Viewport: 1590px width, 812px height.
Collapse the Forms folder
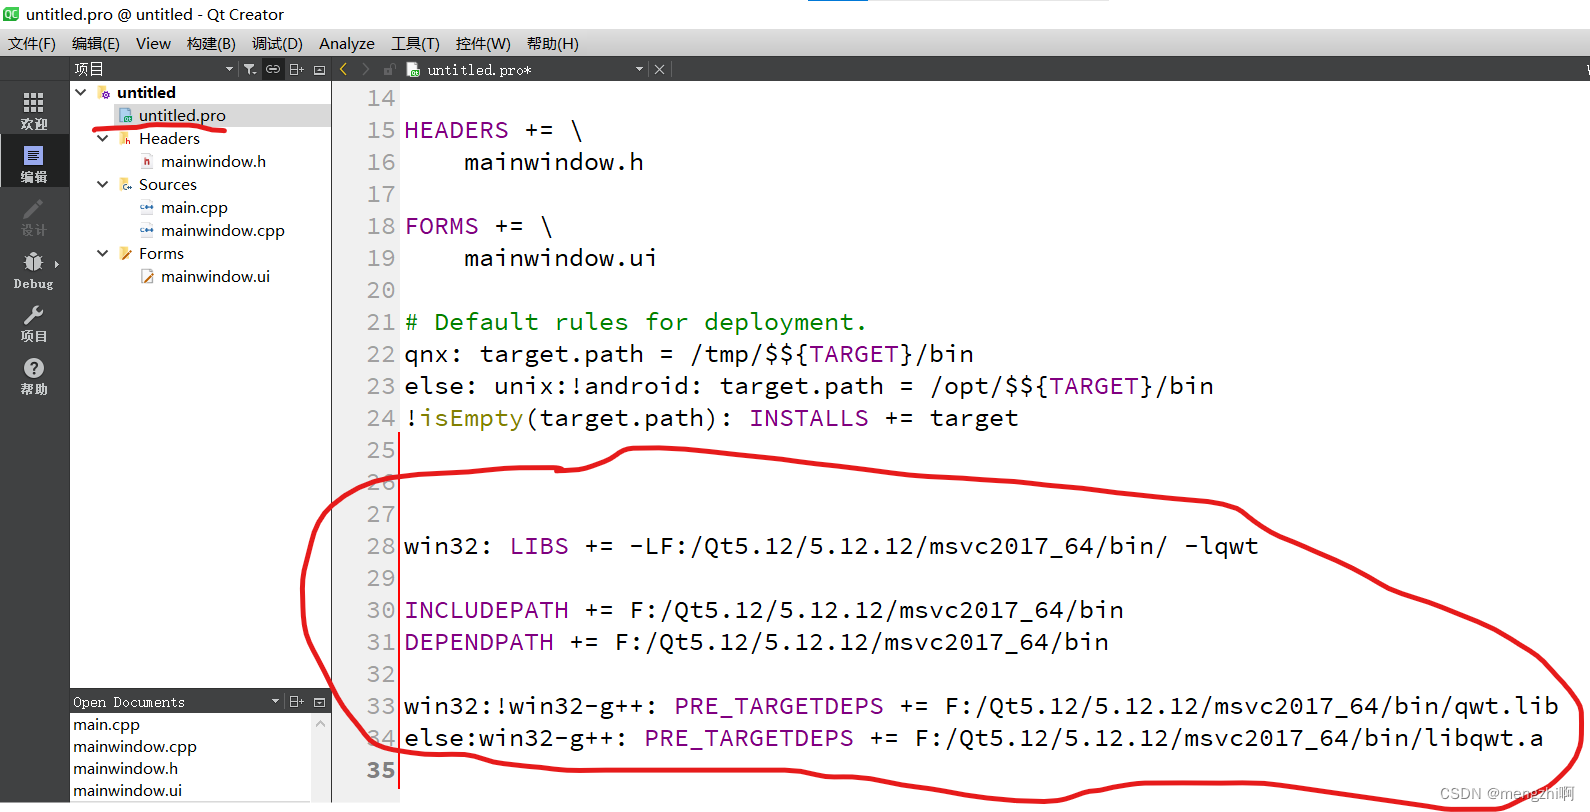click(x=103, y=253)
